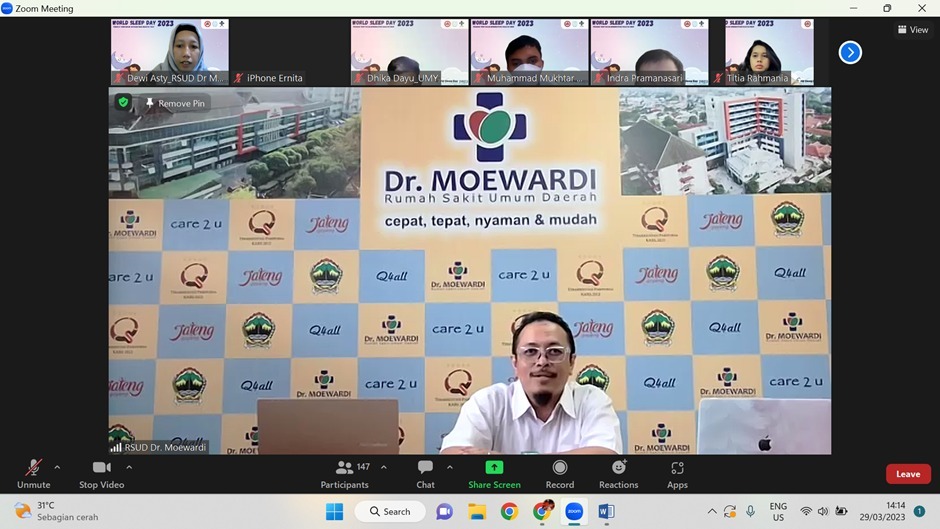
Task: Open the Chat panel
Action: click(x=425, y=473)
